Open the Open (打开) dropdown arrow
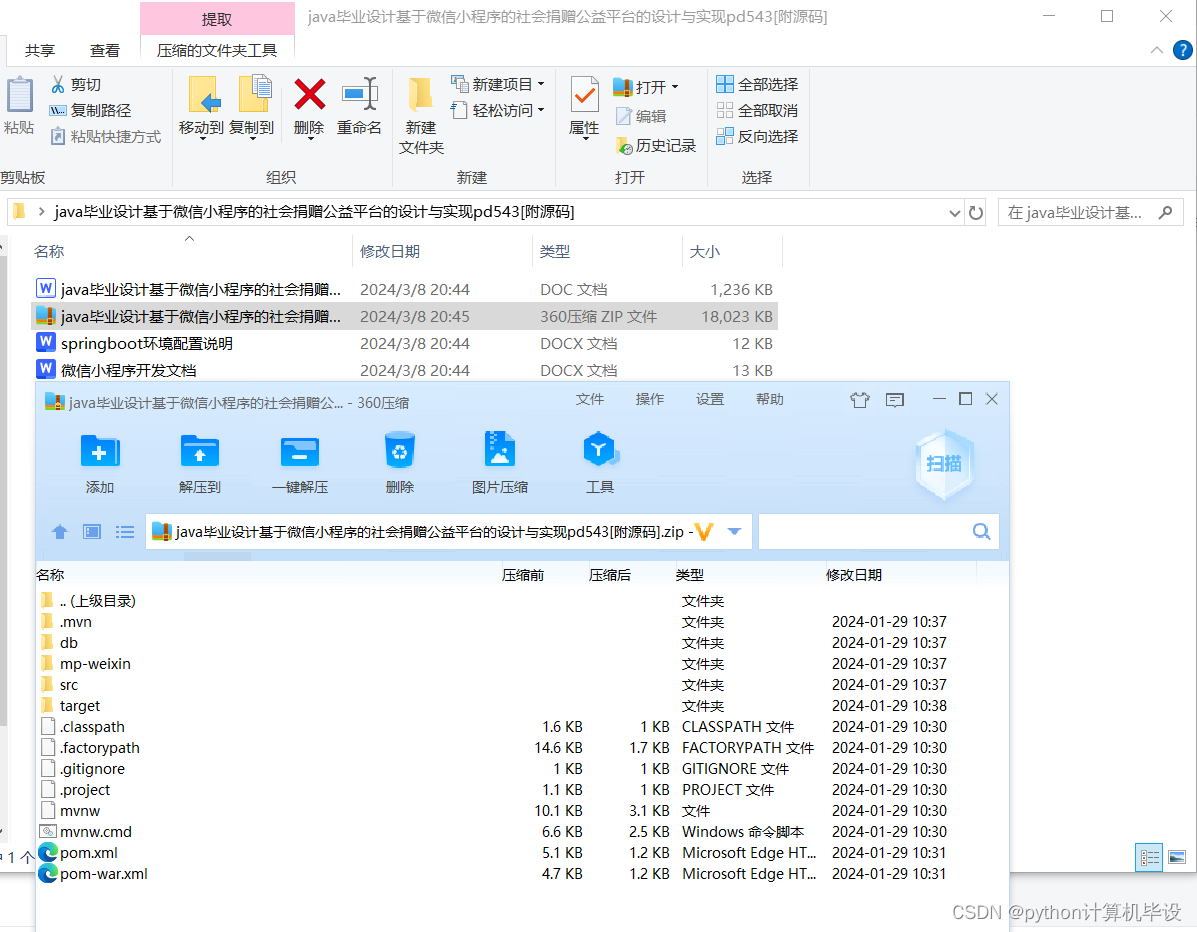 coord(675,87)
